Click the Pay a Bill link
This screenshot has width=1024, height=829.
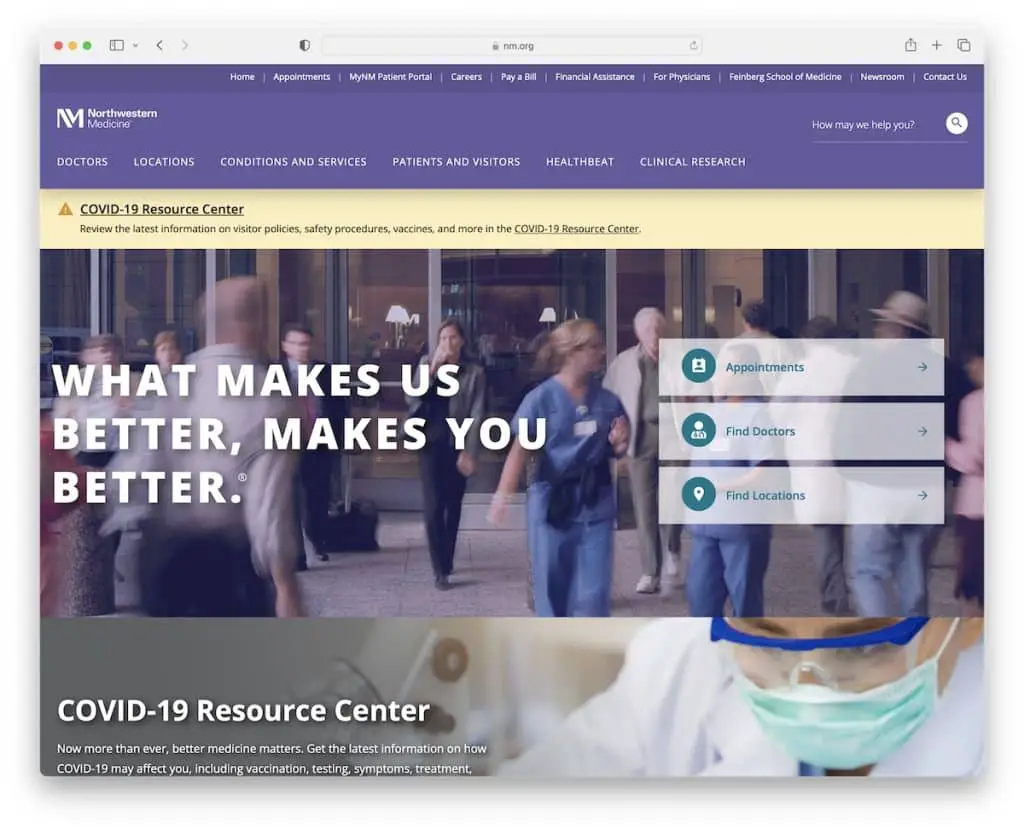click(x=519, y=76)
